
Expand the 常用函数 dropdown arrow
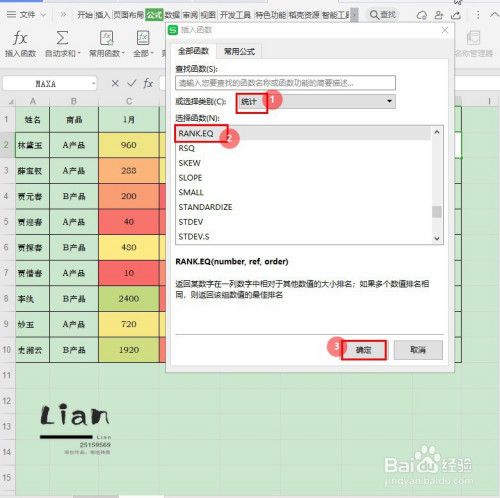point(123,53)
